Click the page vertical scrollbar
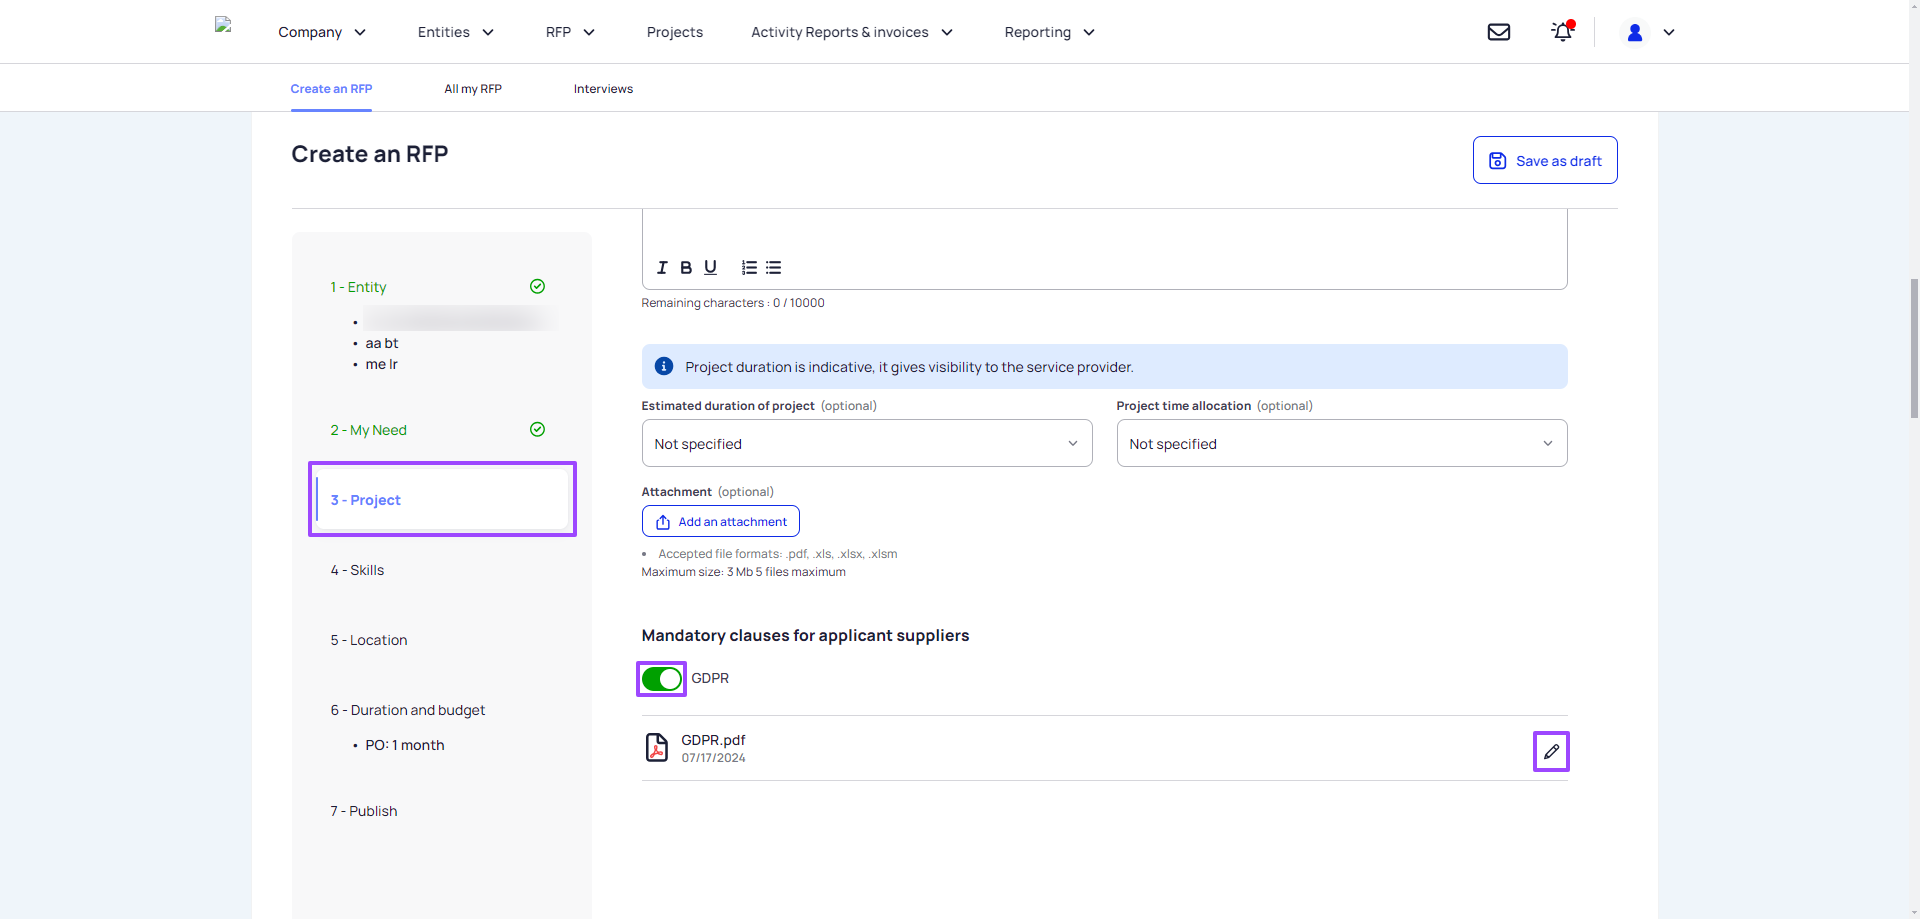1920x919 pixels. 1914,350
